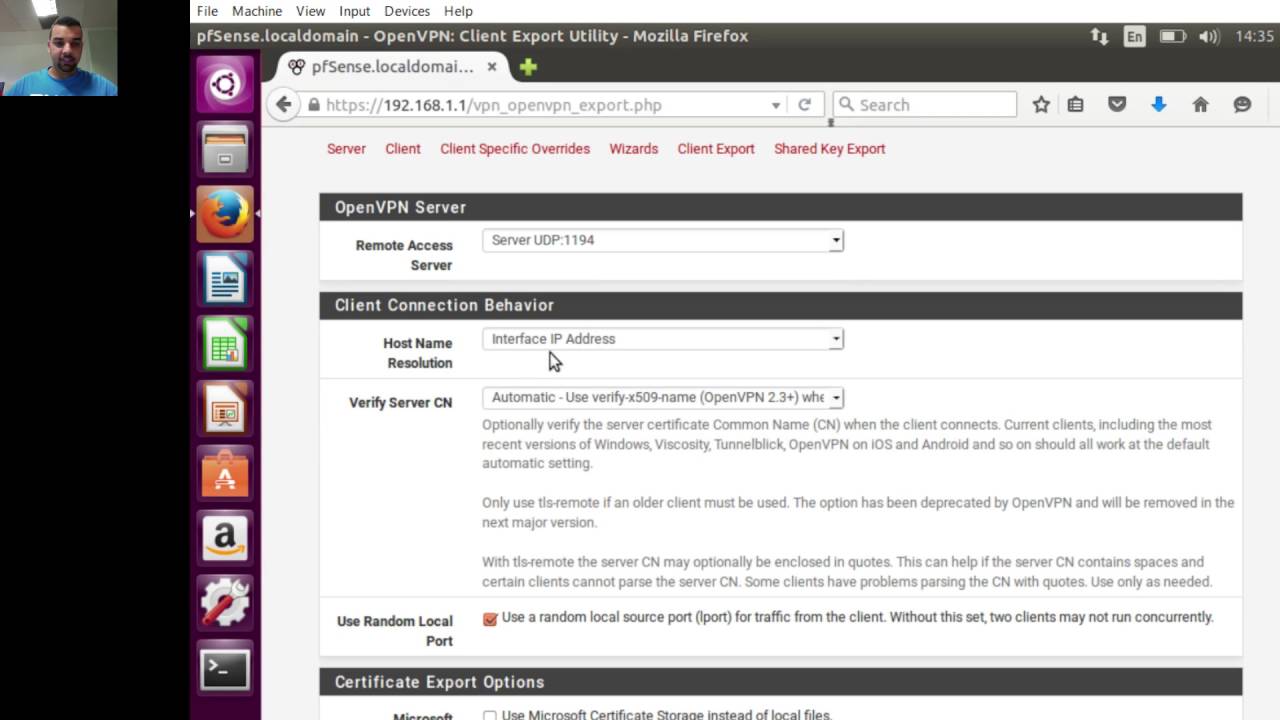The width and height of the screenshot is (1280, 720).
Task: Click the Pocket icon
Action: pyautogui.click(x=1117, y=104)
